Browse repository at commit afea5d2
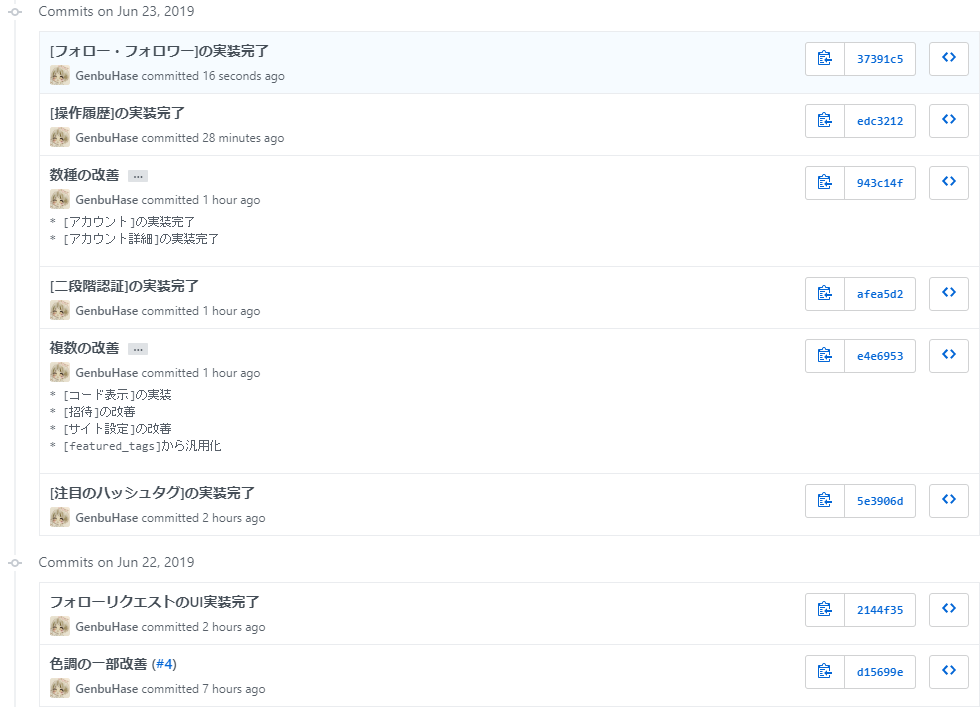The height and width of the screenshot is (707, 980). pos(949,294)
